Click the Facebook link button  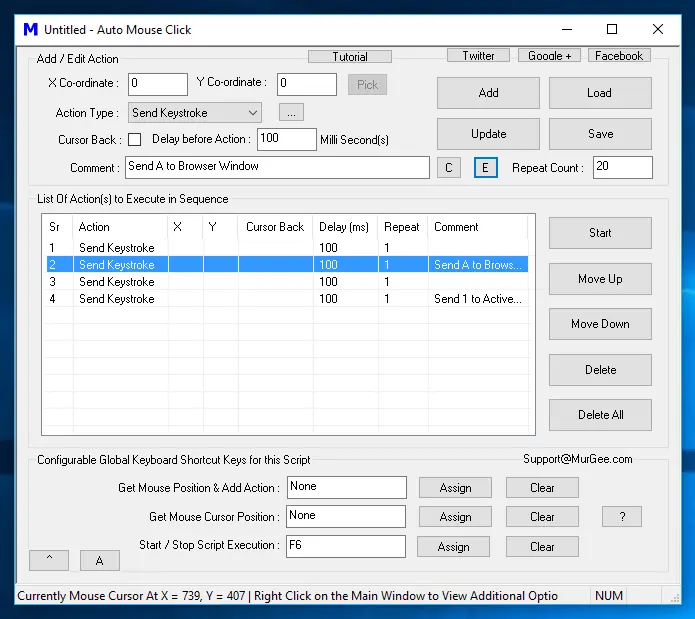pyautogui.click(x=619, y=56)
